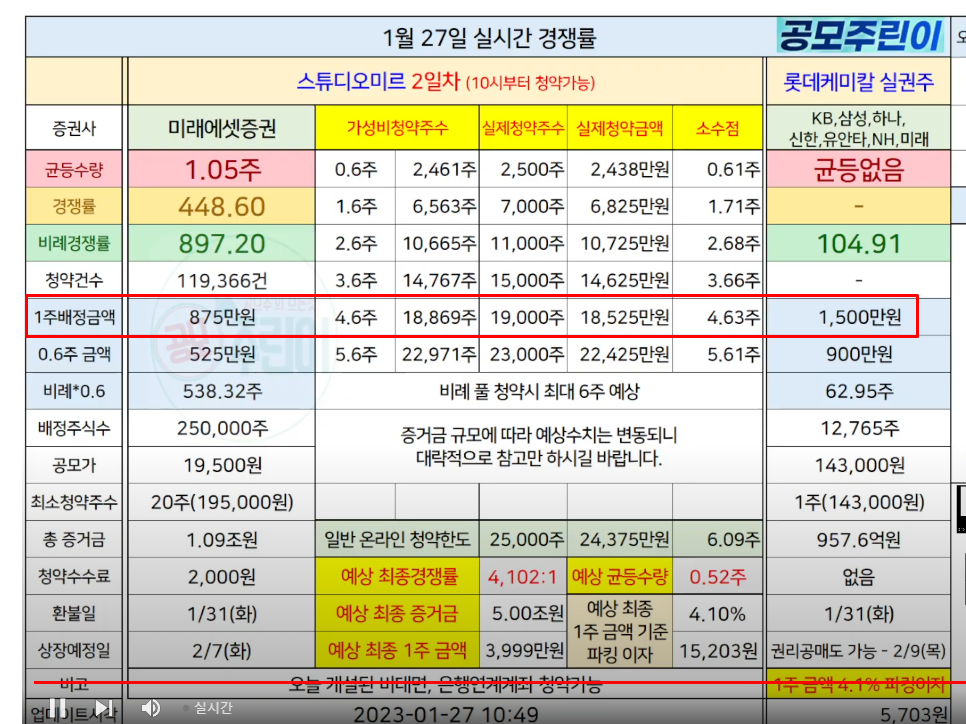The width and height of the screenshot is (966, 724).
Task: Click the 실시간 live indicator
Action: (x=209, y=708)
